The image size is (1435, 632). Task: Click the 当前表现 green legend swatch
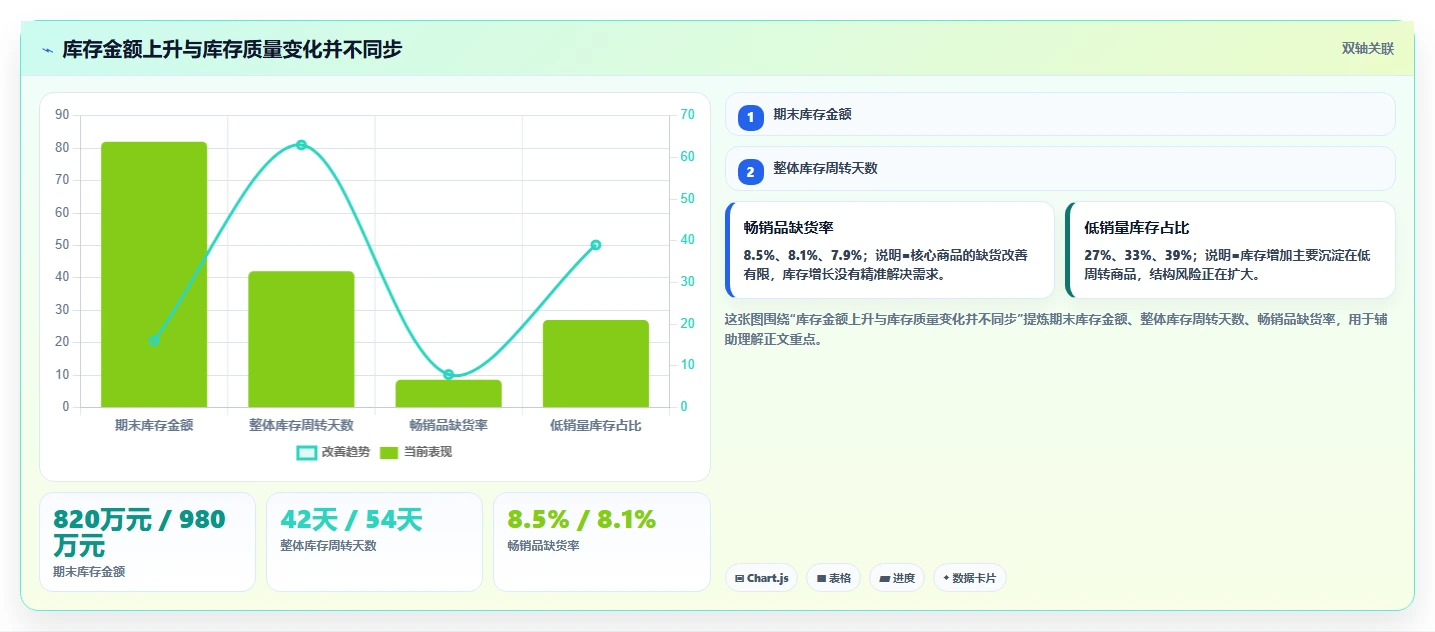point(389,453)
